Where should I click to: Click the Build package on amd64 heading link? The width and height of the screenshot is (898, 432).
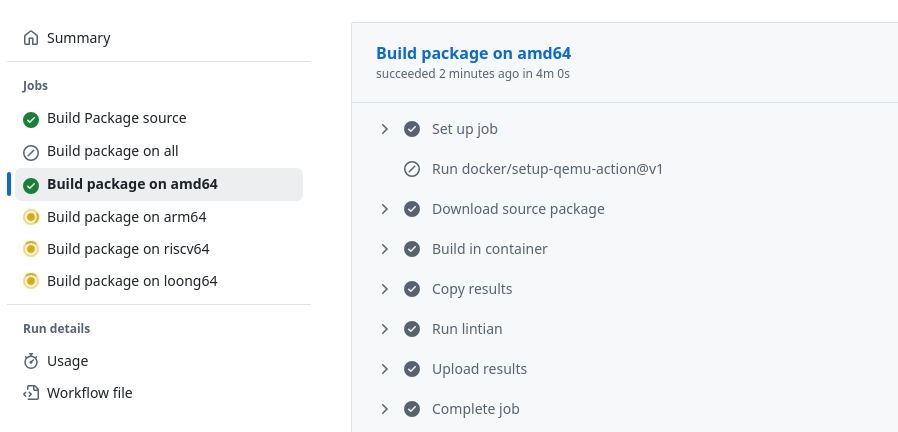click(474, 53)
